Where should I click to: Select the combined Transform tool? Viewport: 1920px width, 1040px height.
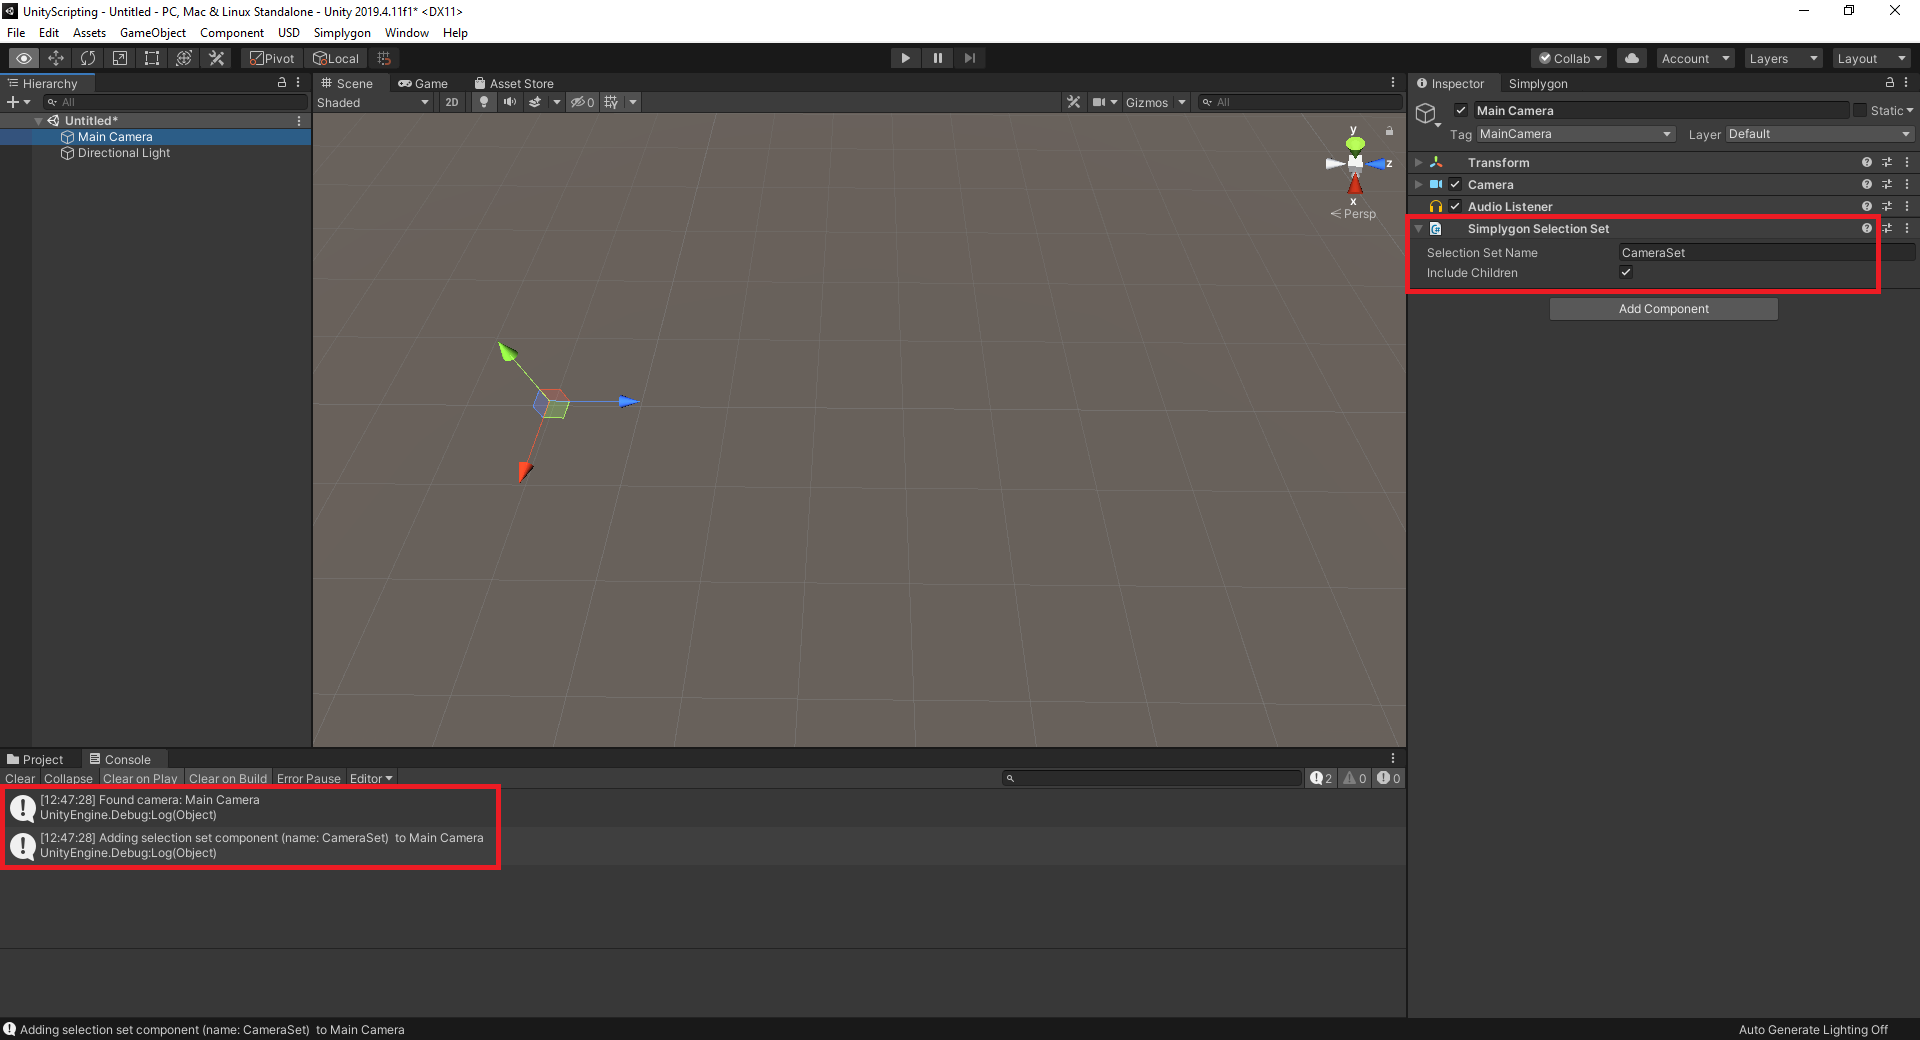pyautogui.click(x=184, y=58)
